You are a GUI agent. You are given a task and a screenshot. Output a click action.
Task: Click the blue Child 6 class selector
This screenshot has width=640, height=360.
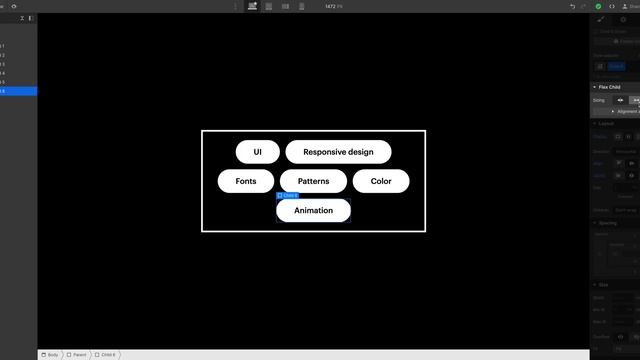pos(616,67)
